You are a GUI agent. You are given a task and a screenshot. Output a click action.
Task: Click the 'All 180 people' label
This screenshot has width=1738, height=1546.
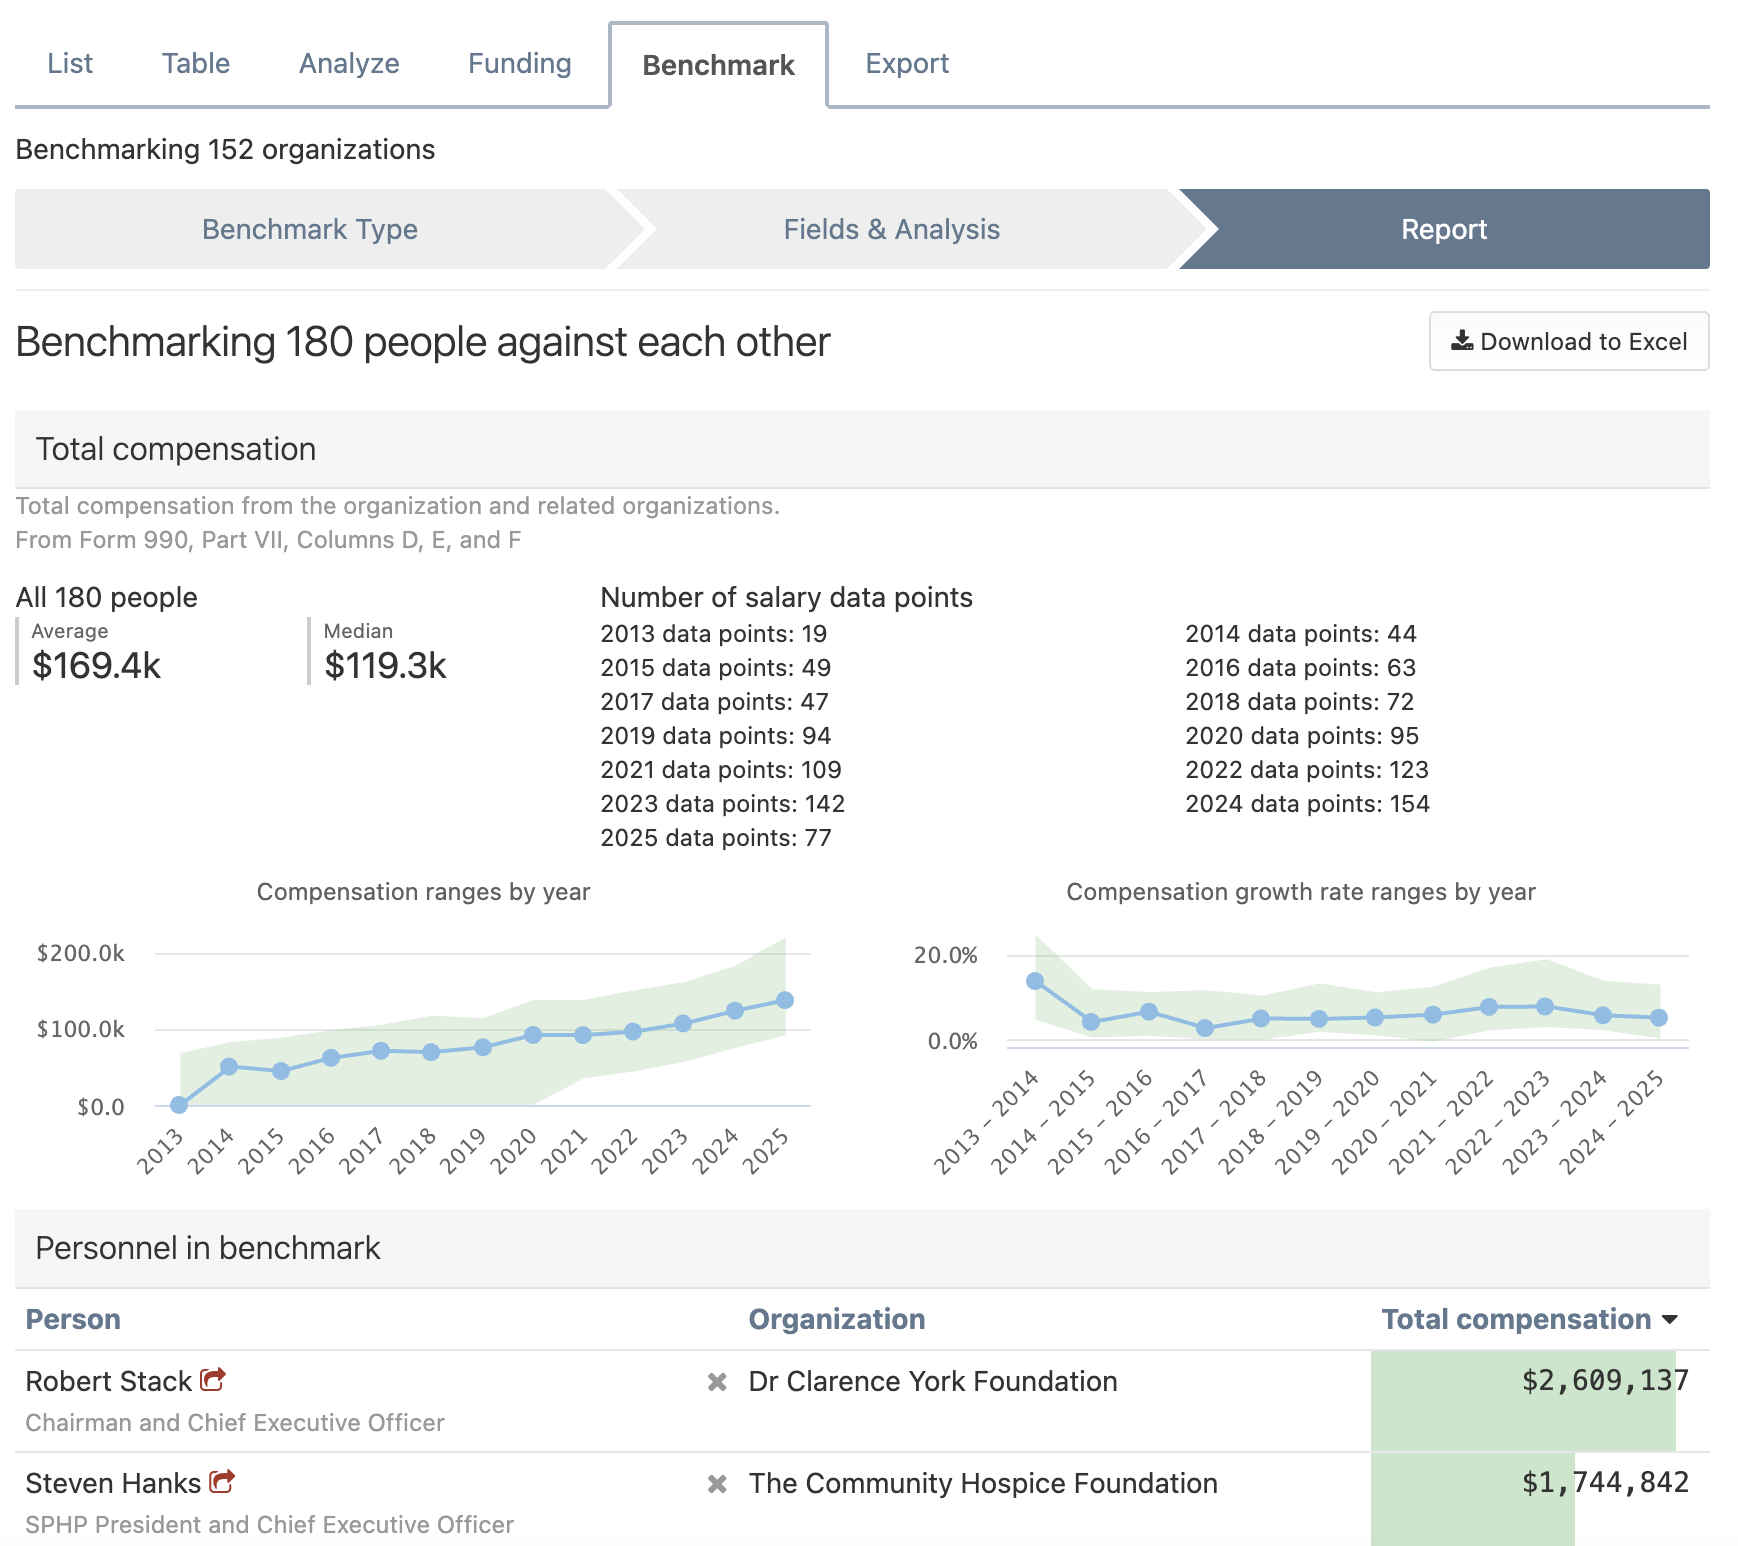107,598
